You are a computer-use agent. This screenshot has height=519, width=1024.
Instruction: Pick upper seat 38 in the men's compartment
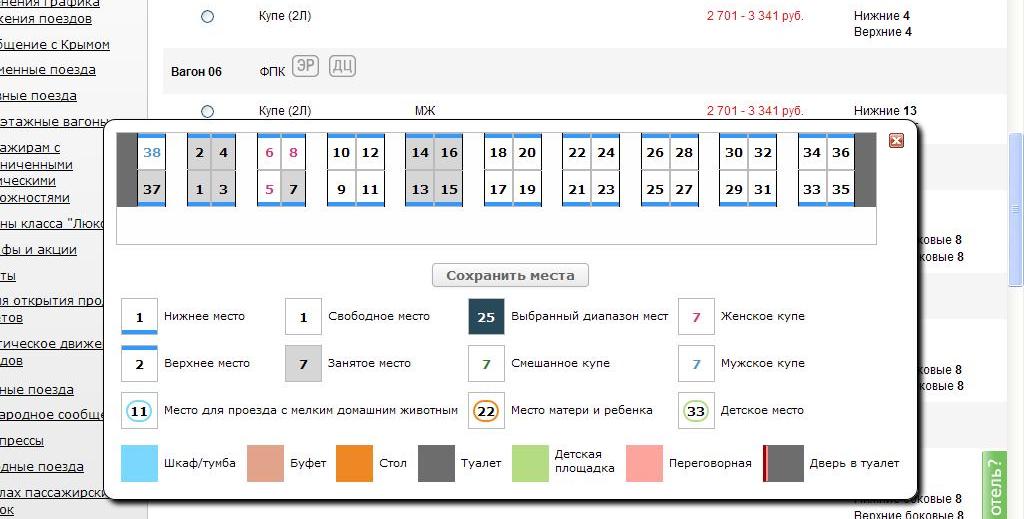click(x=151, y=153)
